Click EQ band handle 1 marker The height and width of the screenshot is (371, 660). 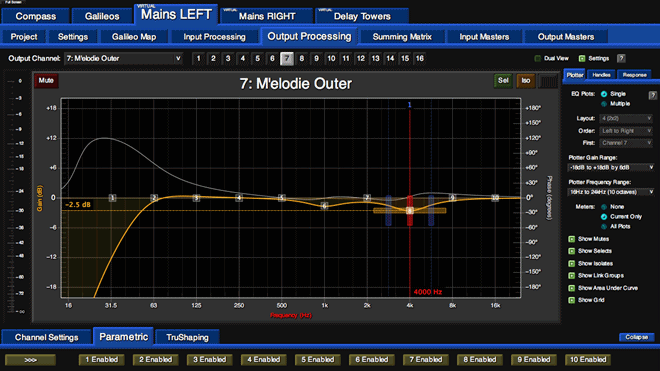(112, 198)
